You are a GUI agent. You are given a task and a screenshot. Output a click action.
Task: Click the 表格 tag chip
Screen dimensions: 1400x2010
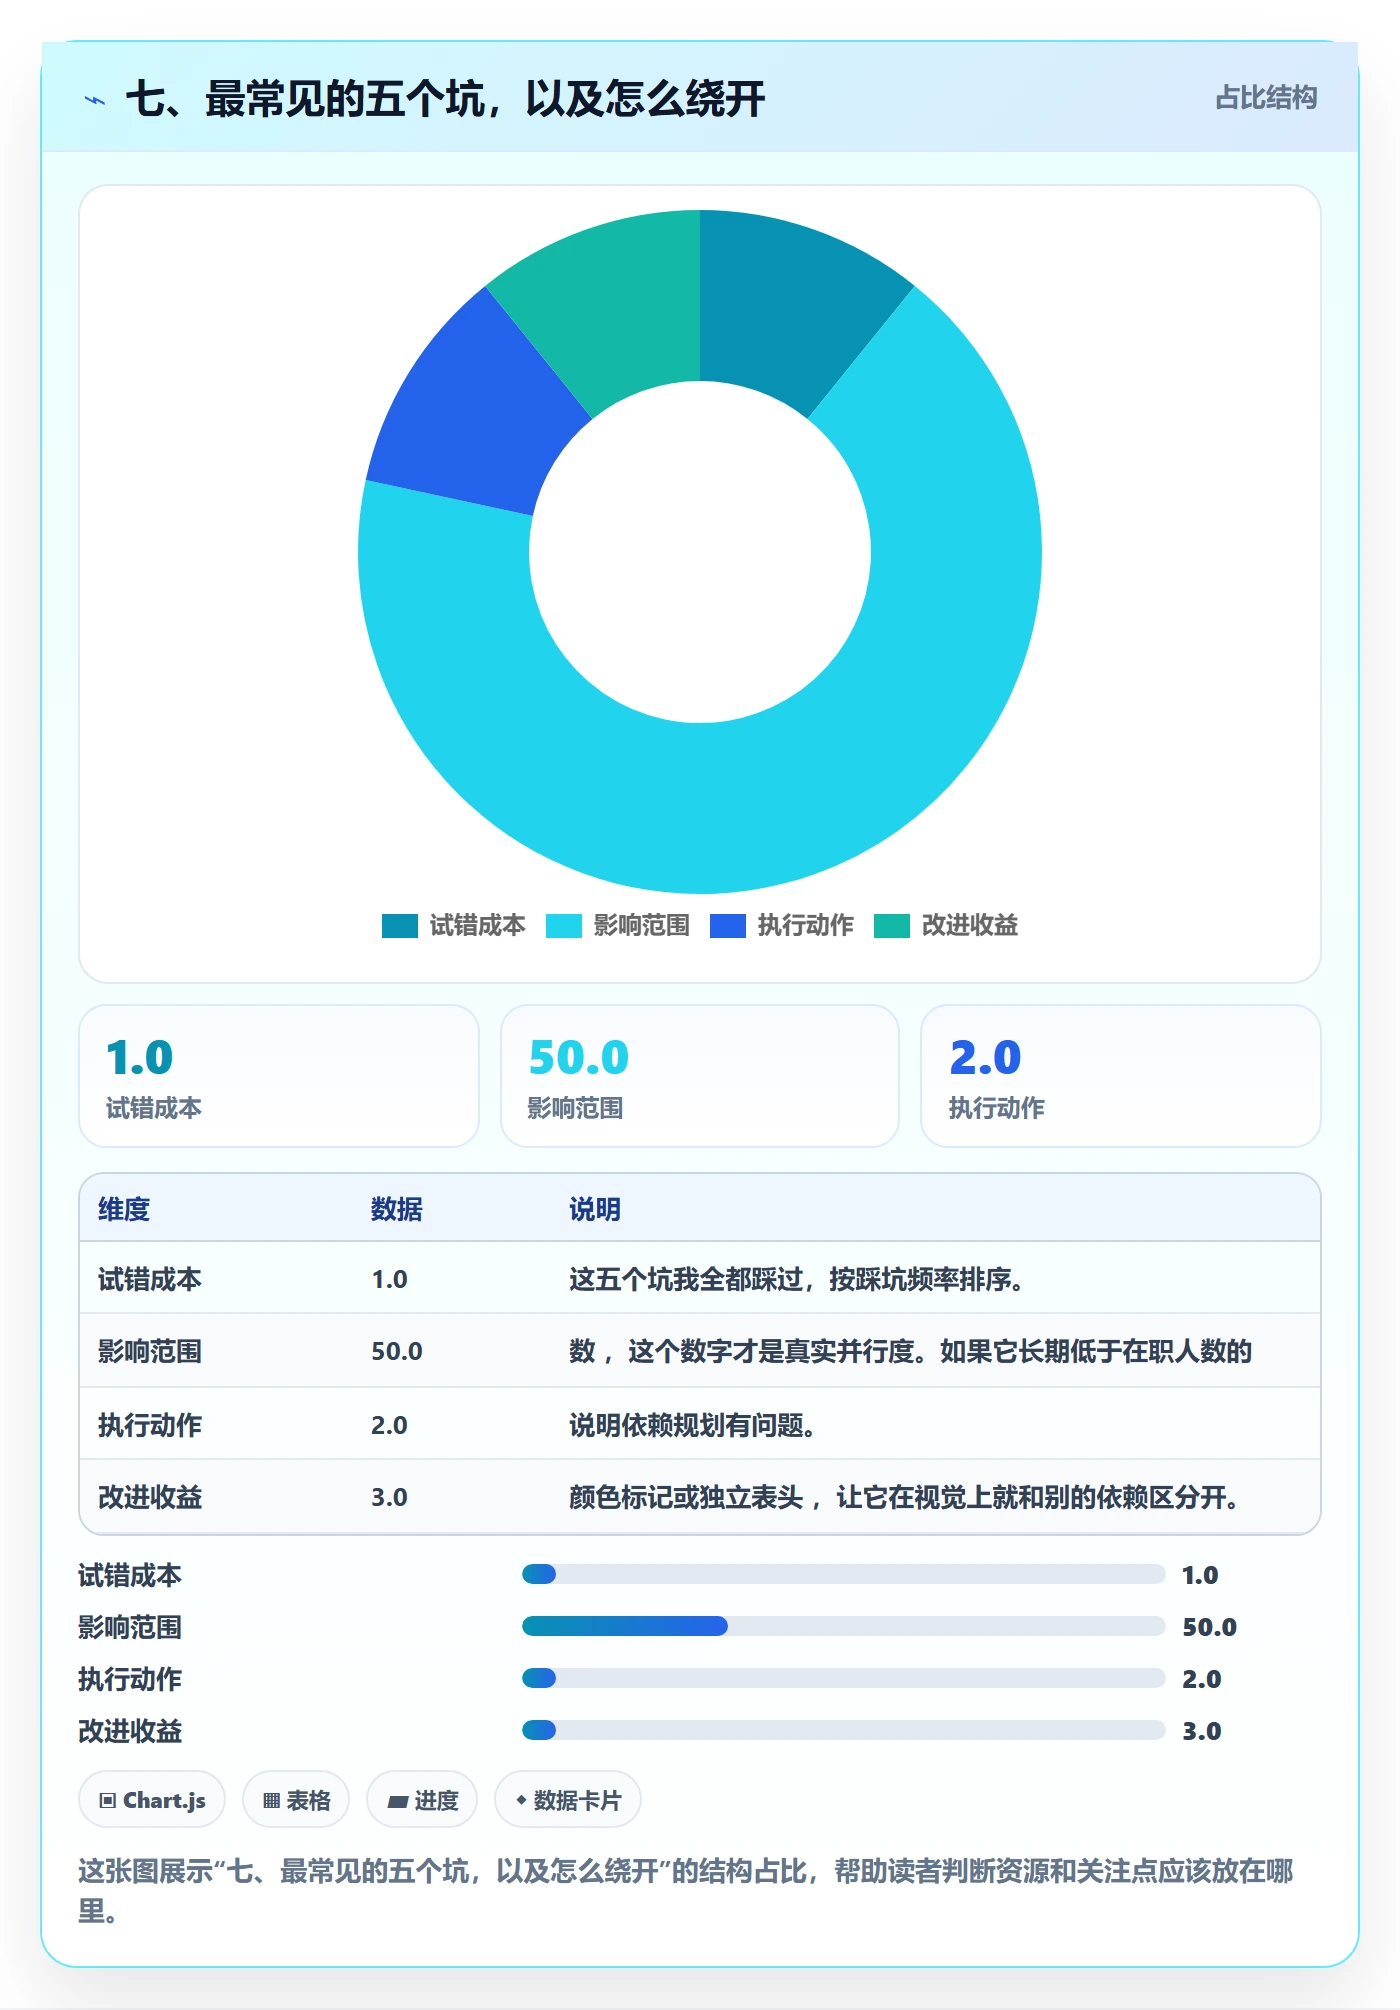(296, 1800)
